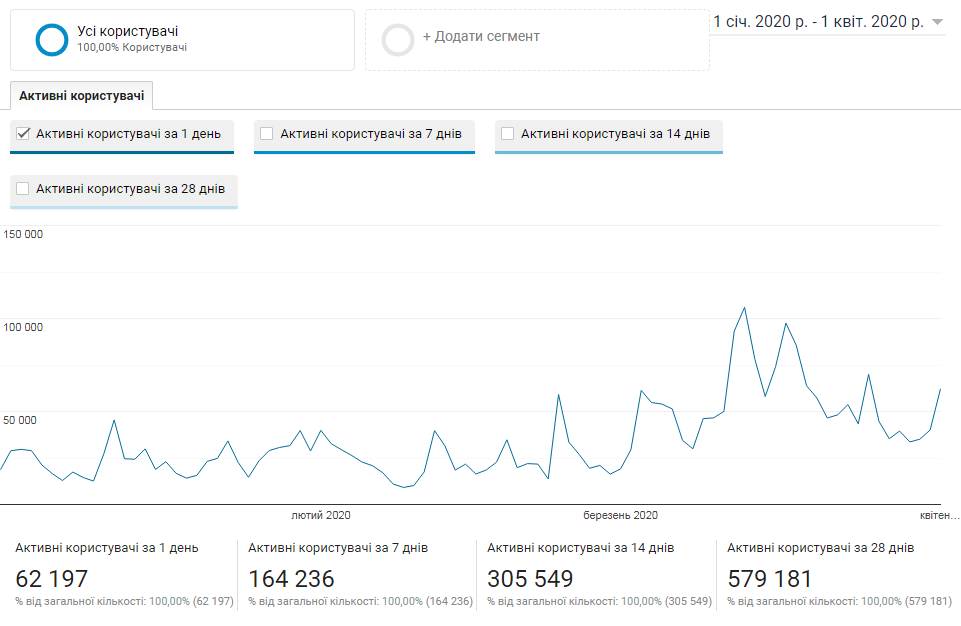Click the blue Усі користувачі segment circle
This screenshot has width=961, height=626.
(x=51, y=40)
